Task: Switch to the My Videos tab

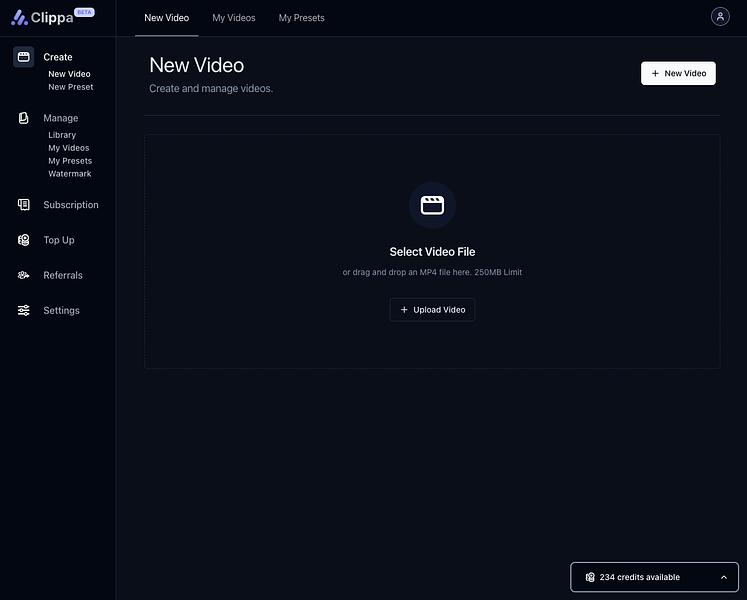Action: pos(234,18)
